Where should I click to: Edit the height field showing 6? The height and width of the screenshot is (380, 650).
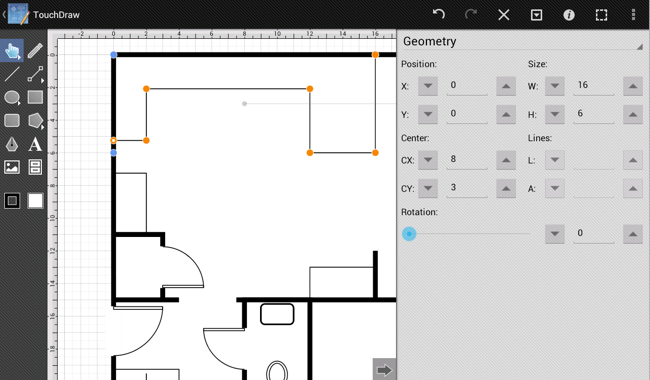[x=594, y=114]
